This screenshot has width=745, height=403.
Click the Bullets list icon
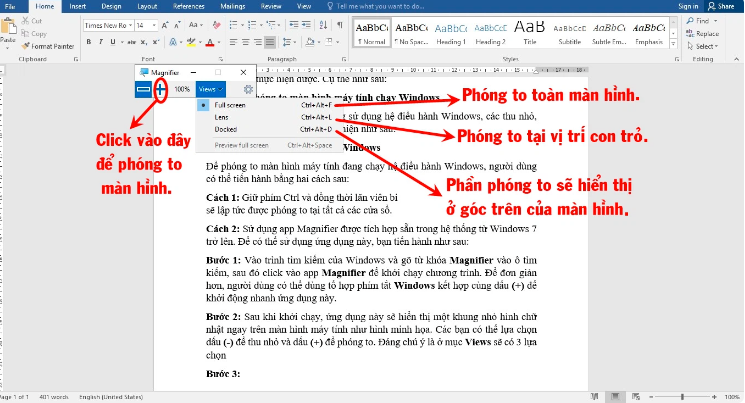[x=233, y=25]
